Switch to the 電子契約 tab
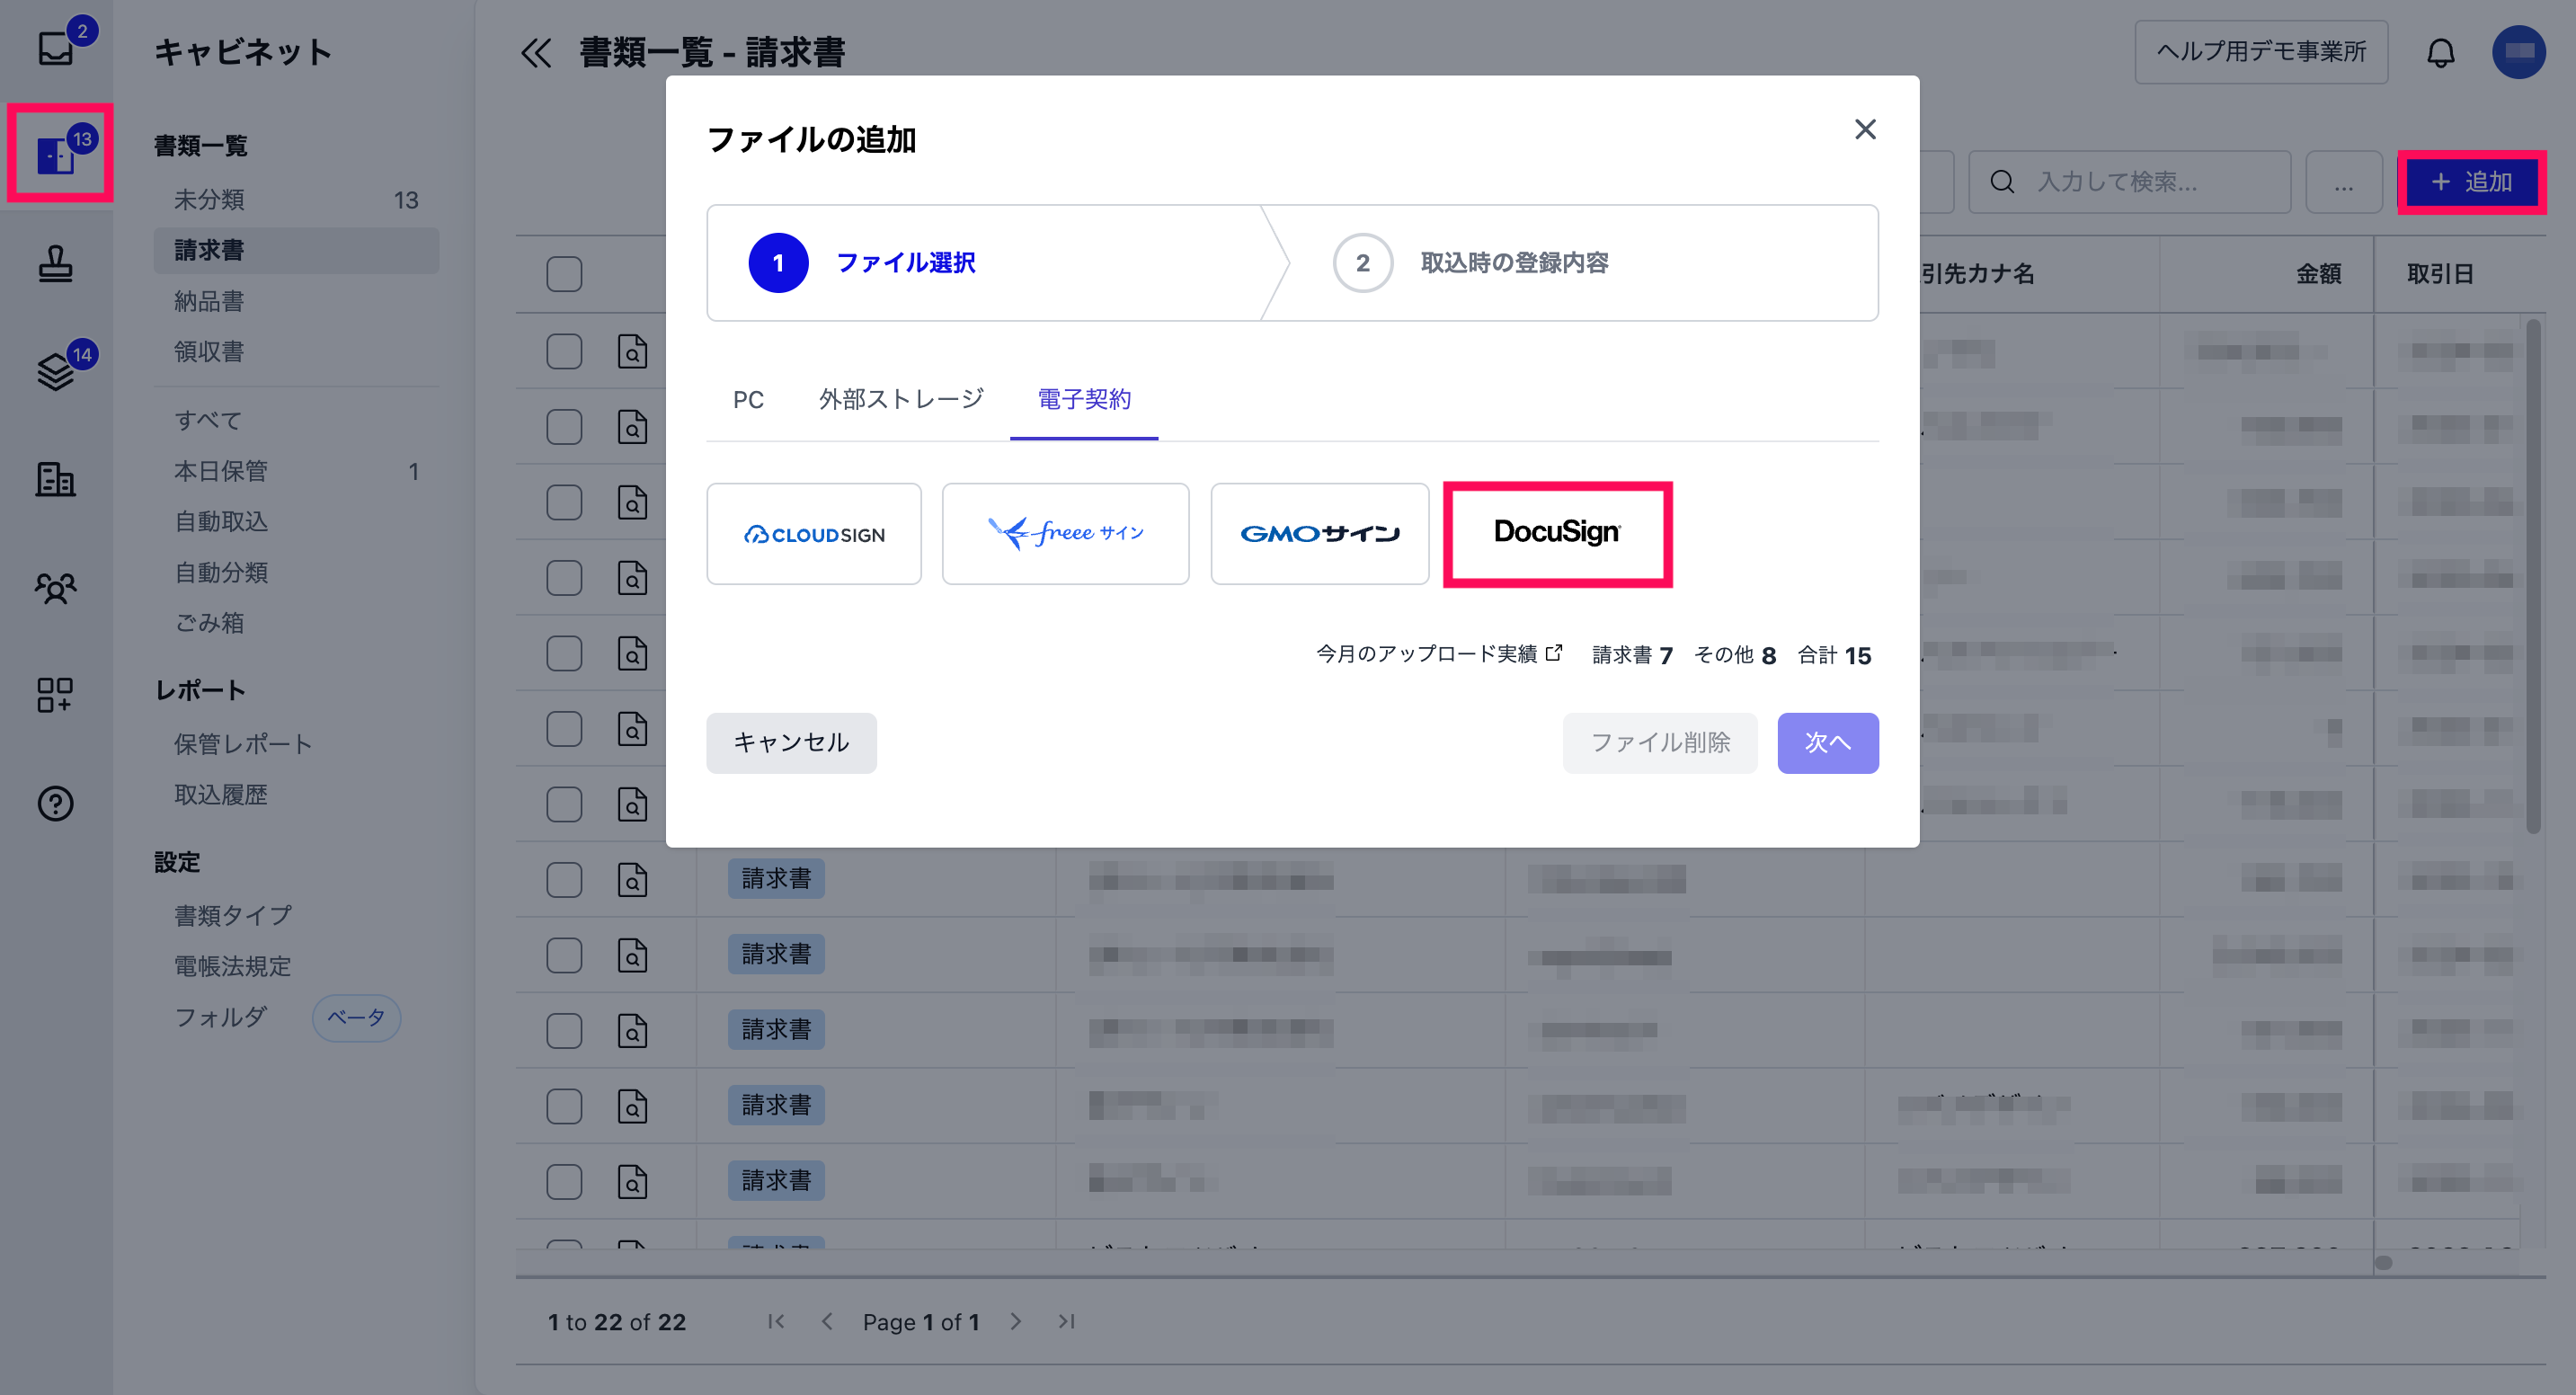The image size is (2576, 1395). [x=1084, y=400]
